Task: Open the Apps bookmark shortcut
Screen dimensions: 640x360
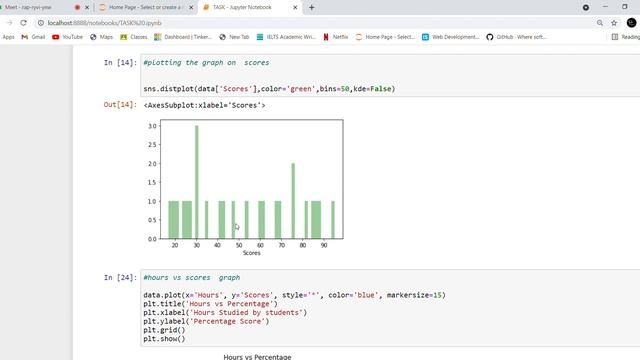Action: click(8, 37)
